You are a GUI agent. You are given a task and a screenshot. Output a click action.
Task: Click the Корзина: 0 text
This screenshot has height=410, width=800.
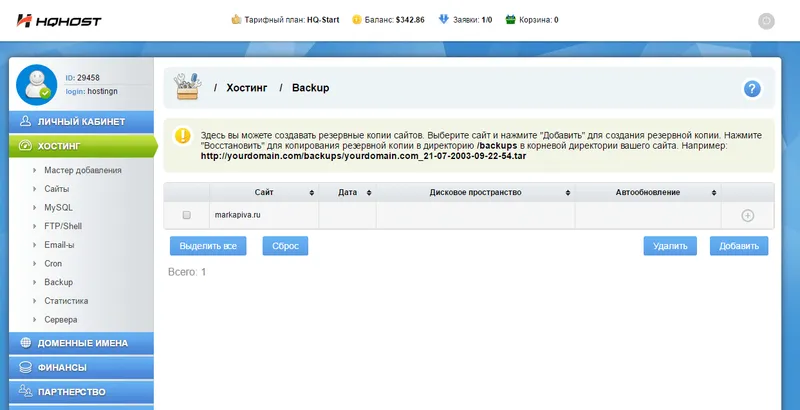pyautogui.click(x=539, y=20)
